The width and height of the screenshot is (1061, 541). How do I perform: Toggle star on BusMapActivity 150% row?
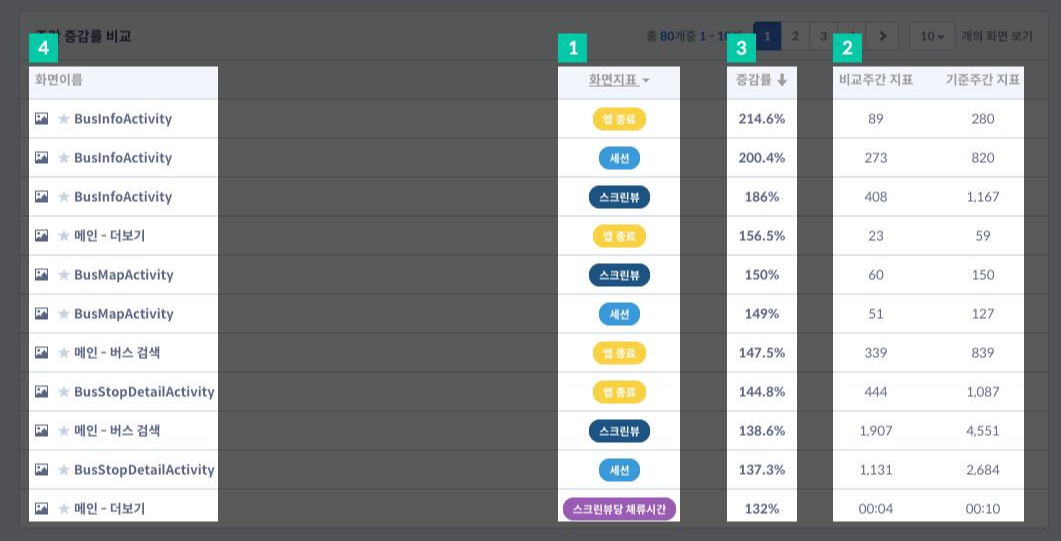pyautogui.click(x=64, y=275)
